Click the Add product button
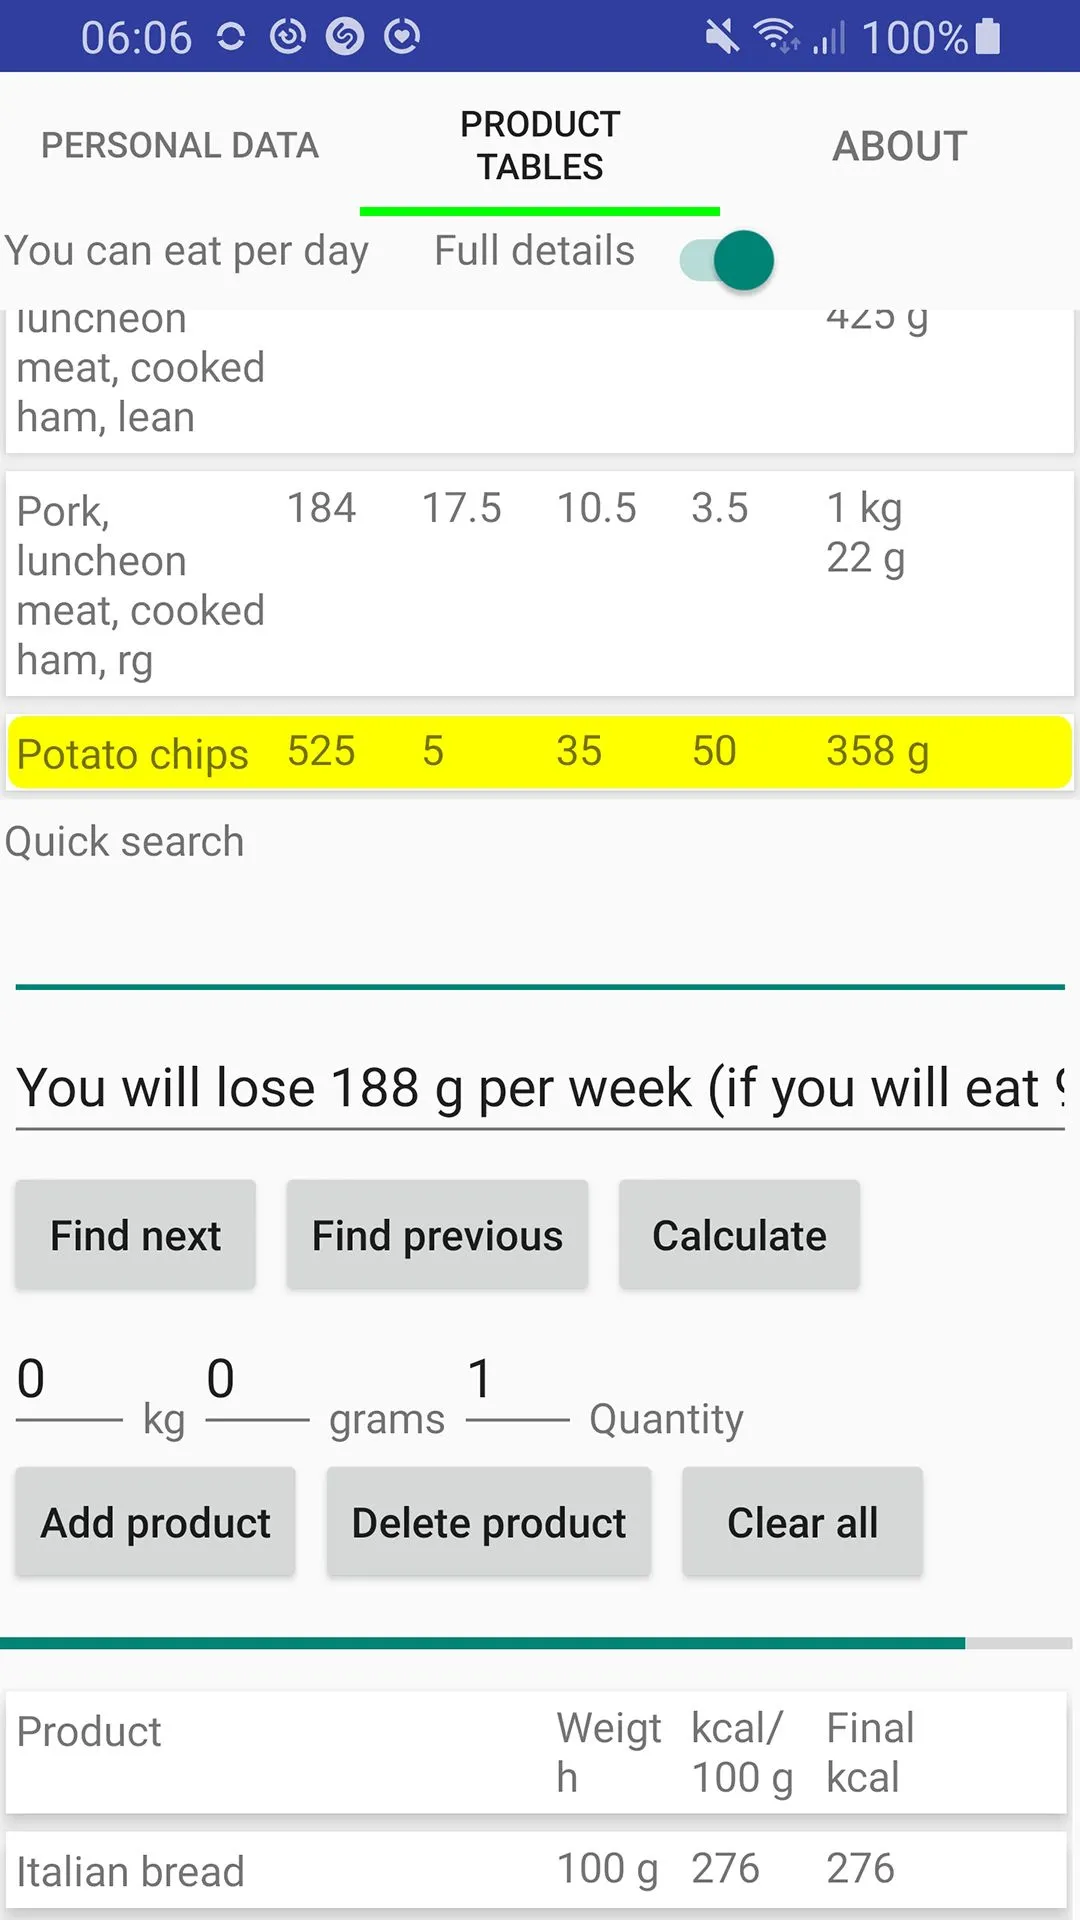This screenshot has width=1080, height=1920. pyautogui.click(x=155, y=1522)
